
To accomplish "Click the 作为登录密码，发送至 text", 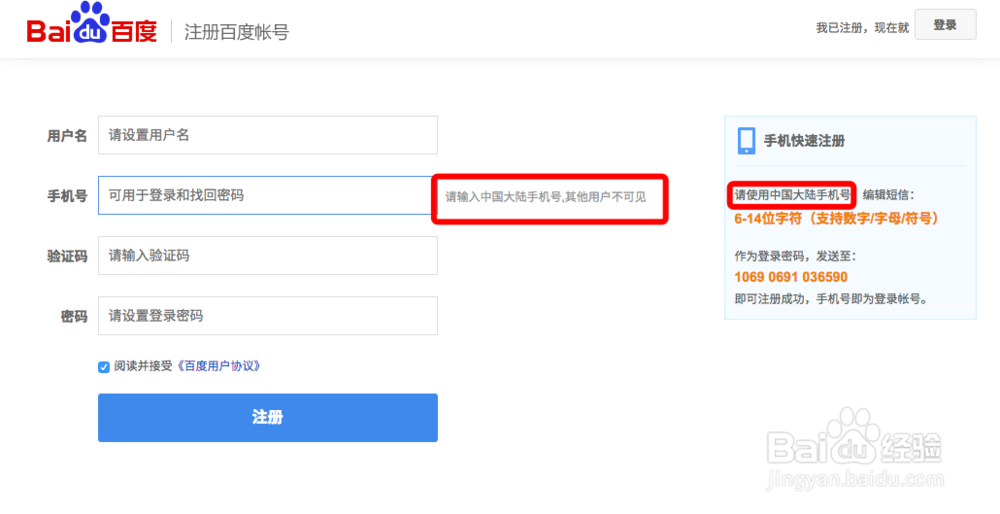I will coord(795,256).
